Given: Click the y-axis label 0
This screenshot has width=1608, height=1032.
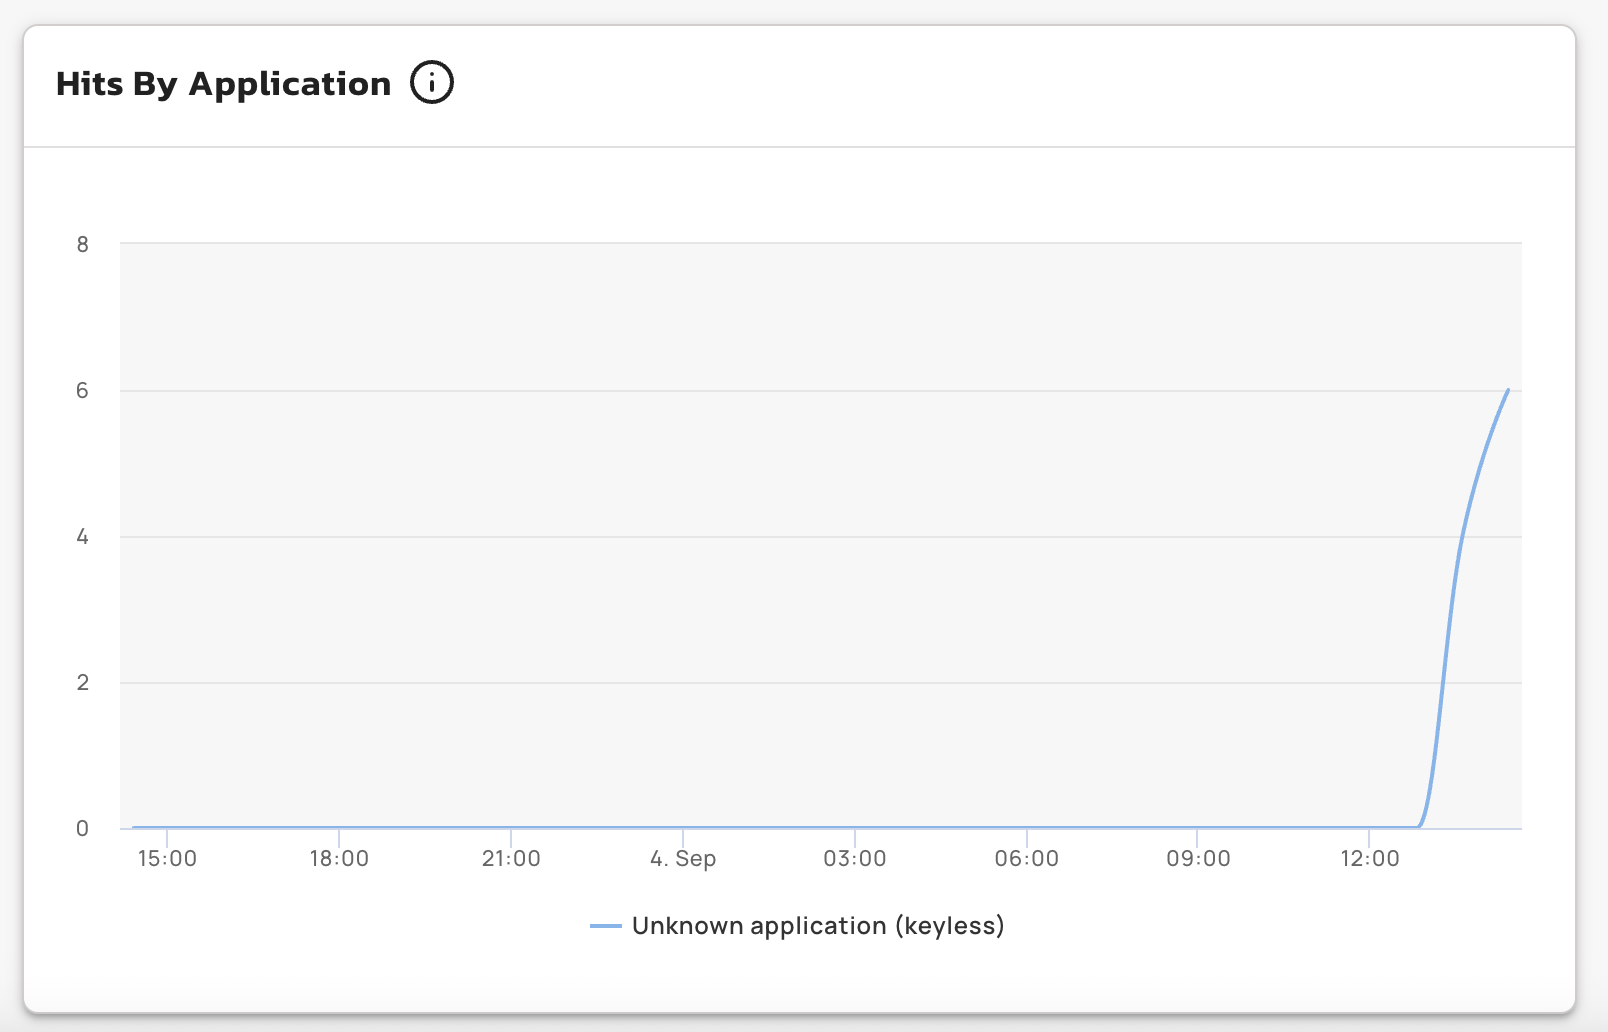Looking at the screenshot, I should tap(82, 829).
